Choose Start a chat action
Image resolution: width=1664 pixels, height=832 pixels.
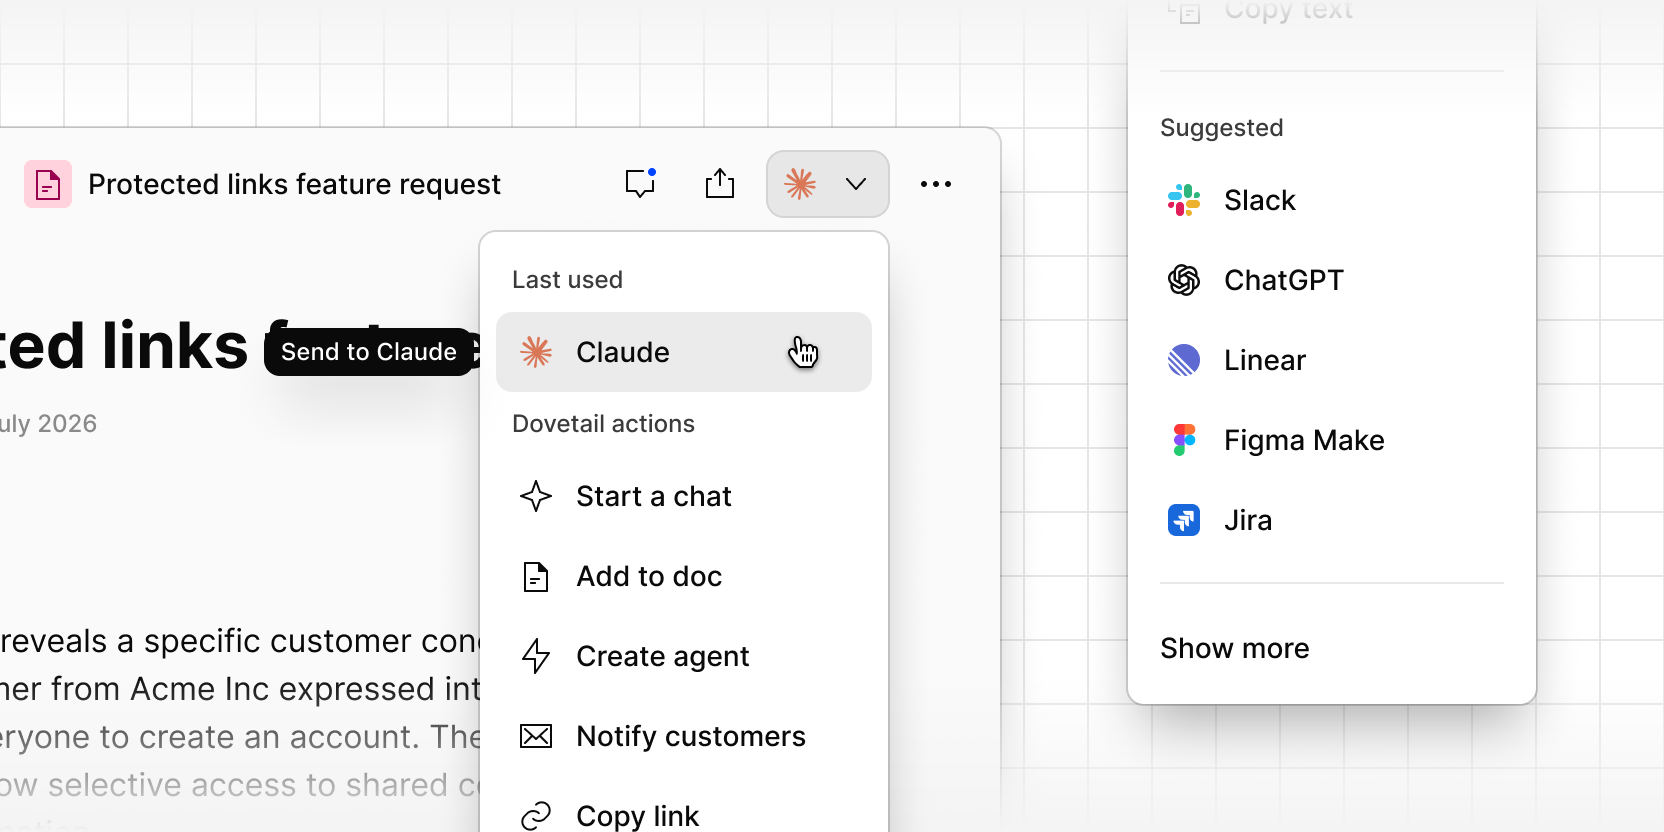tap(684, 496)
